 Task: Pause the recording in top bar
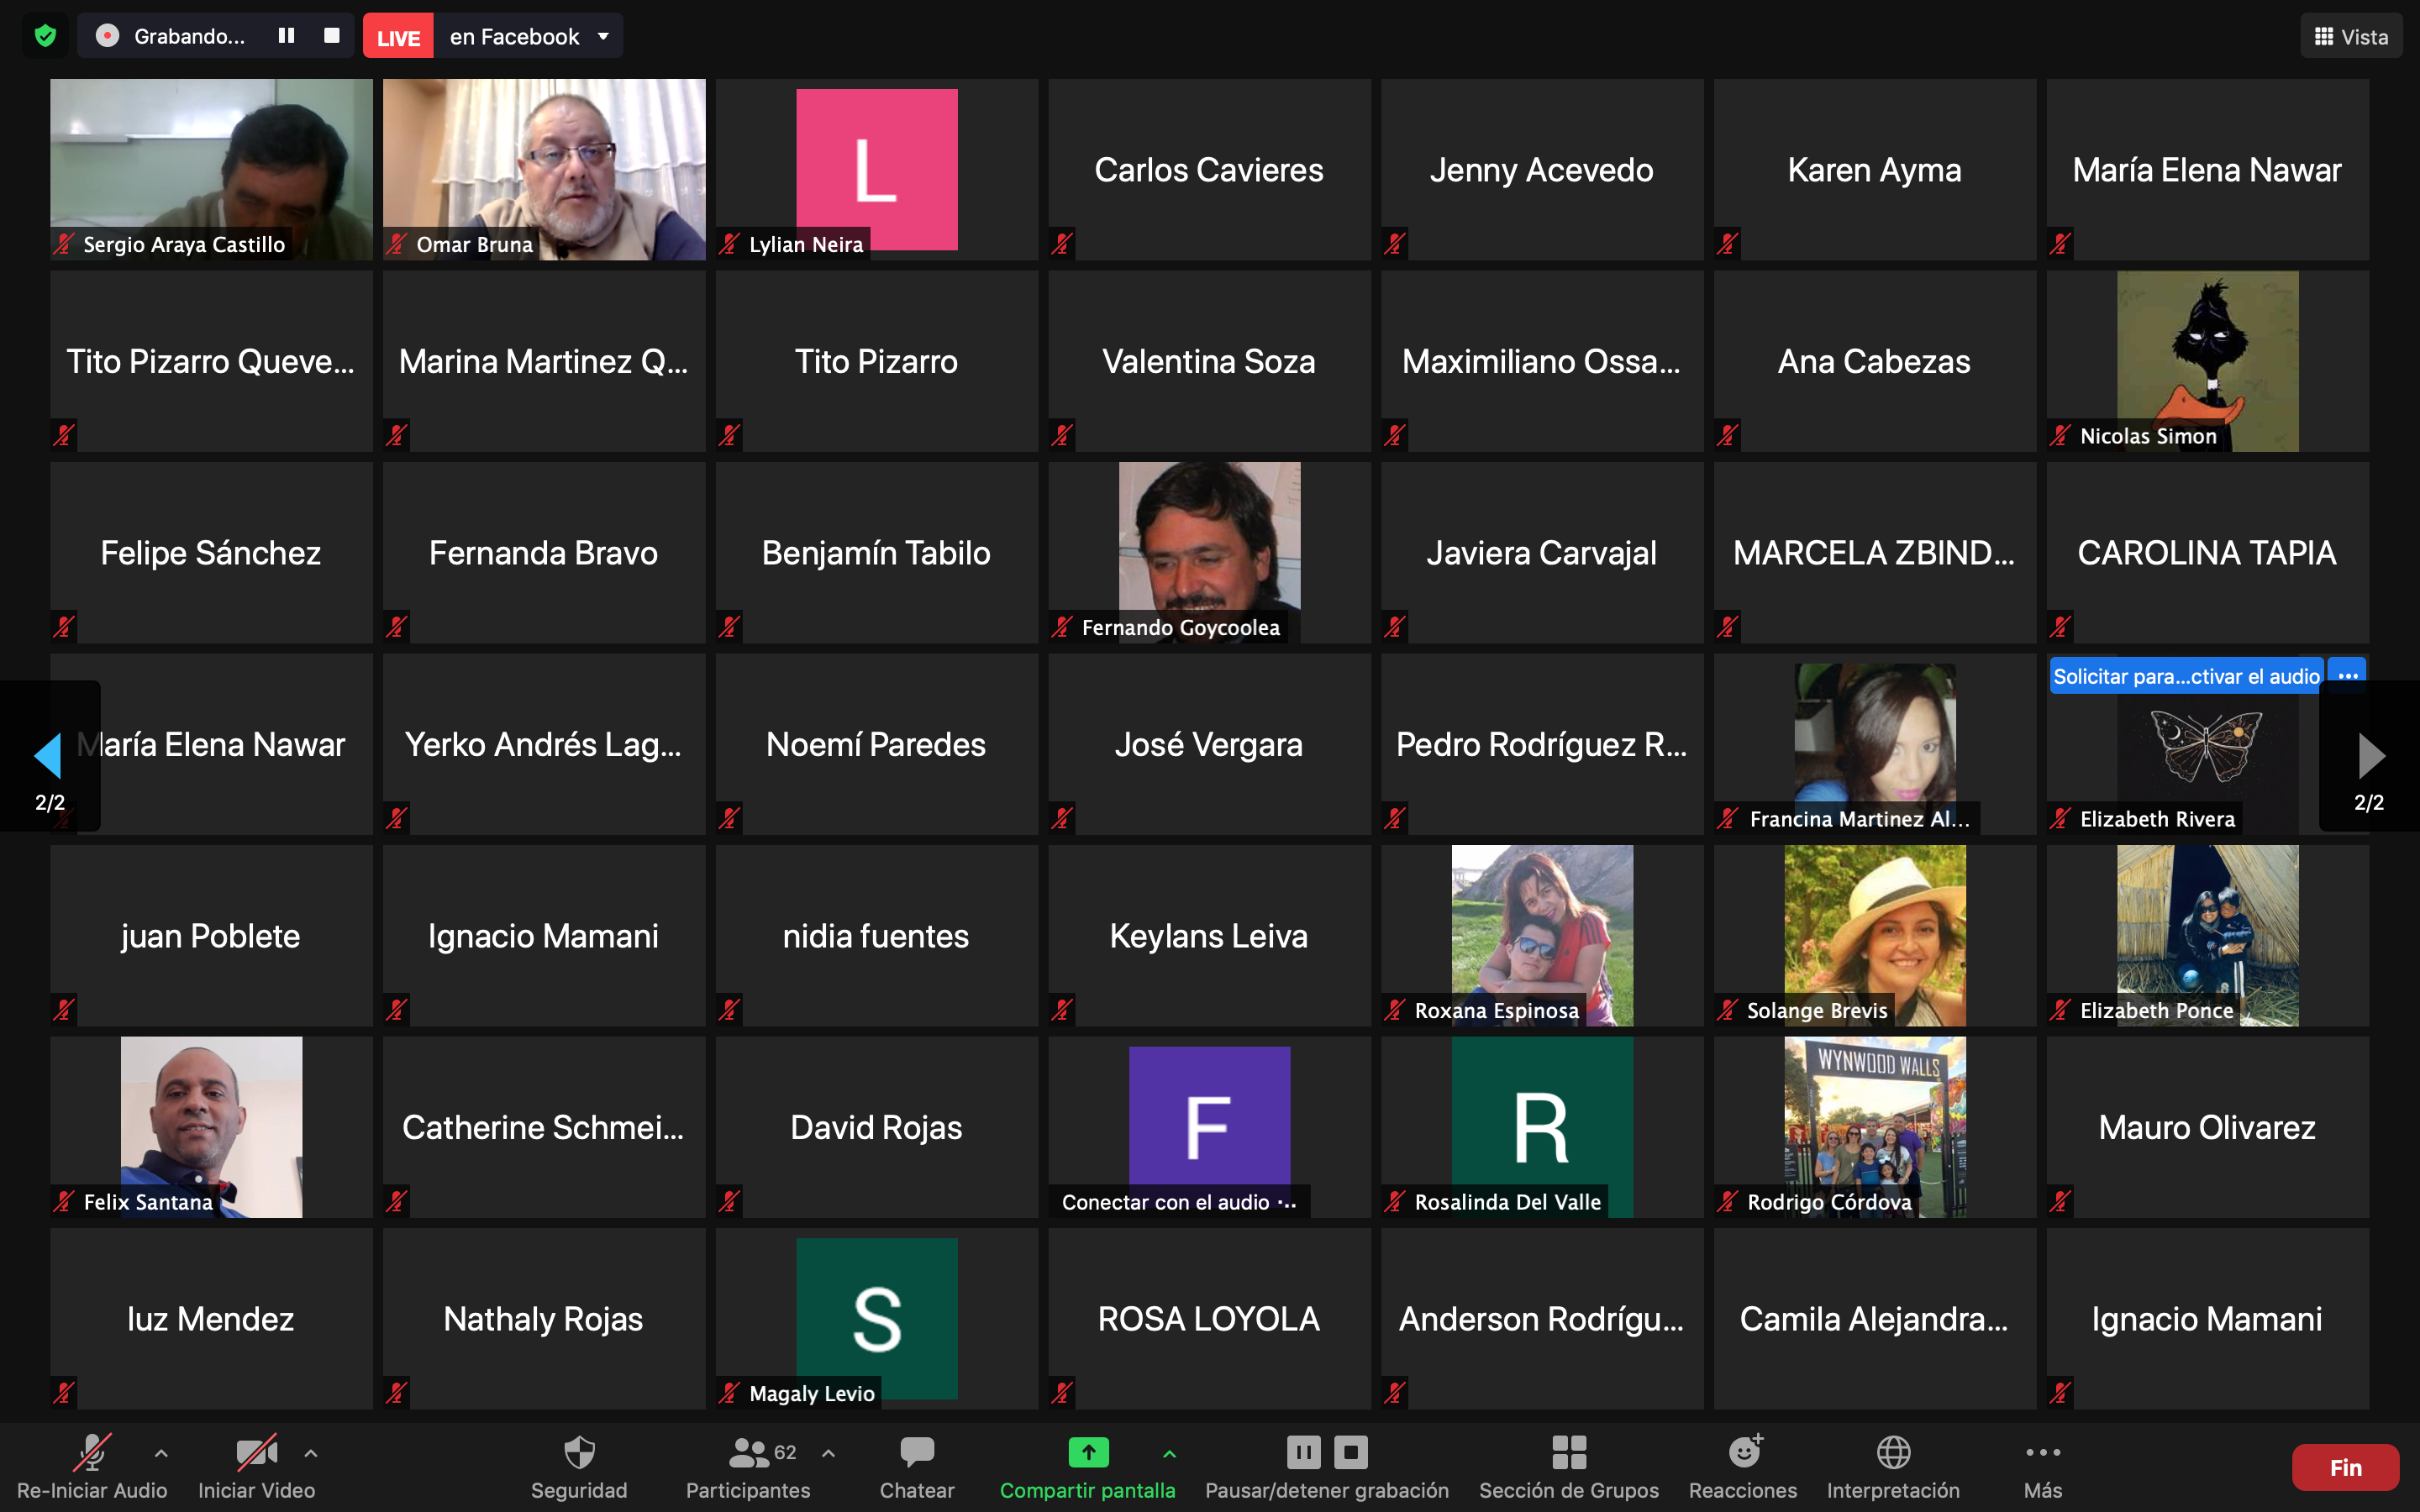pyautogui.click(x=286, y=36)
